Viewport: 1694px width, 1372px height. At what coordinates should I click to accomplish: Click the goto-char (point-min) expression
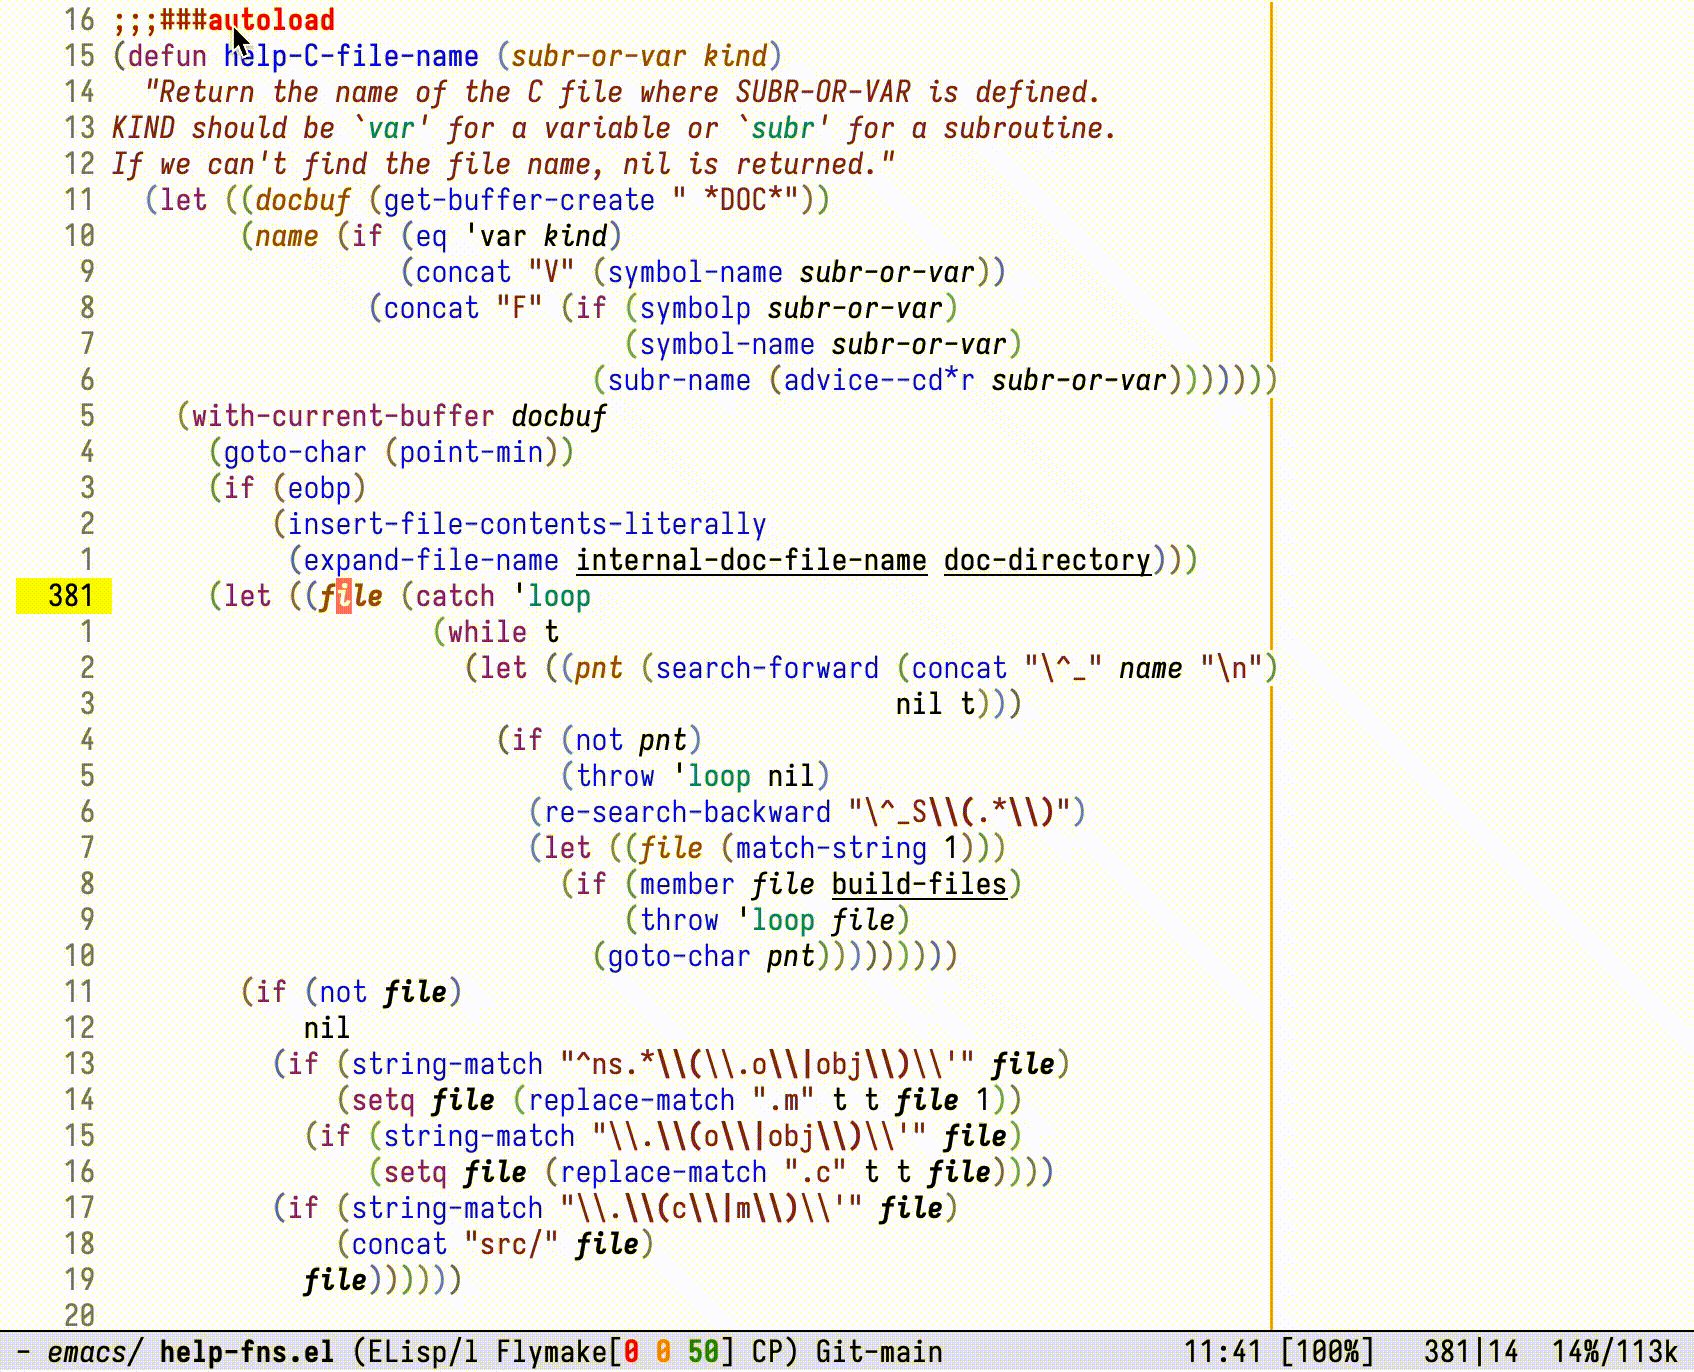coord(391,452)
